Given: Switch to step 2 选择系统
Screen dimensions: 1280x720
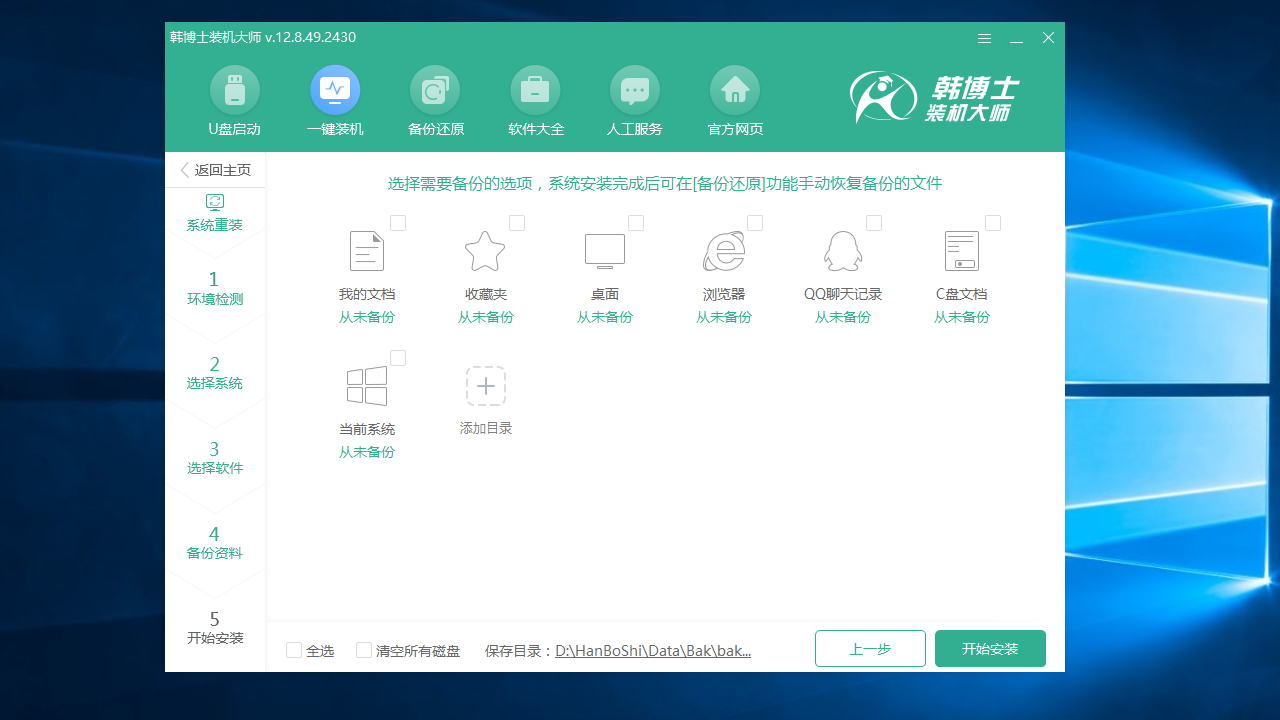Looking at the screenshot, I should [x=215, y=372].
